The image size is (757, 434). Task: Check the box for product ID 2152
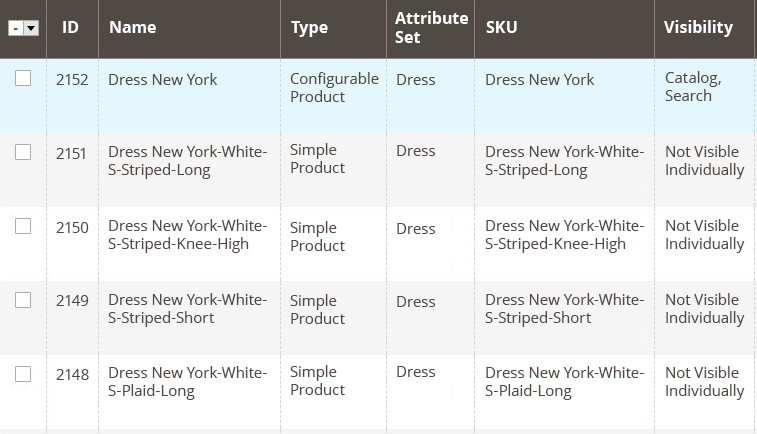click(x=23, y=78)
